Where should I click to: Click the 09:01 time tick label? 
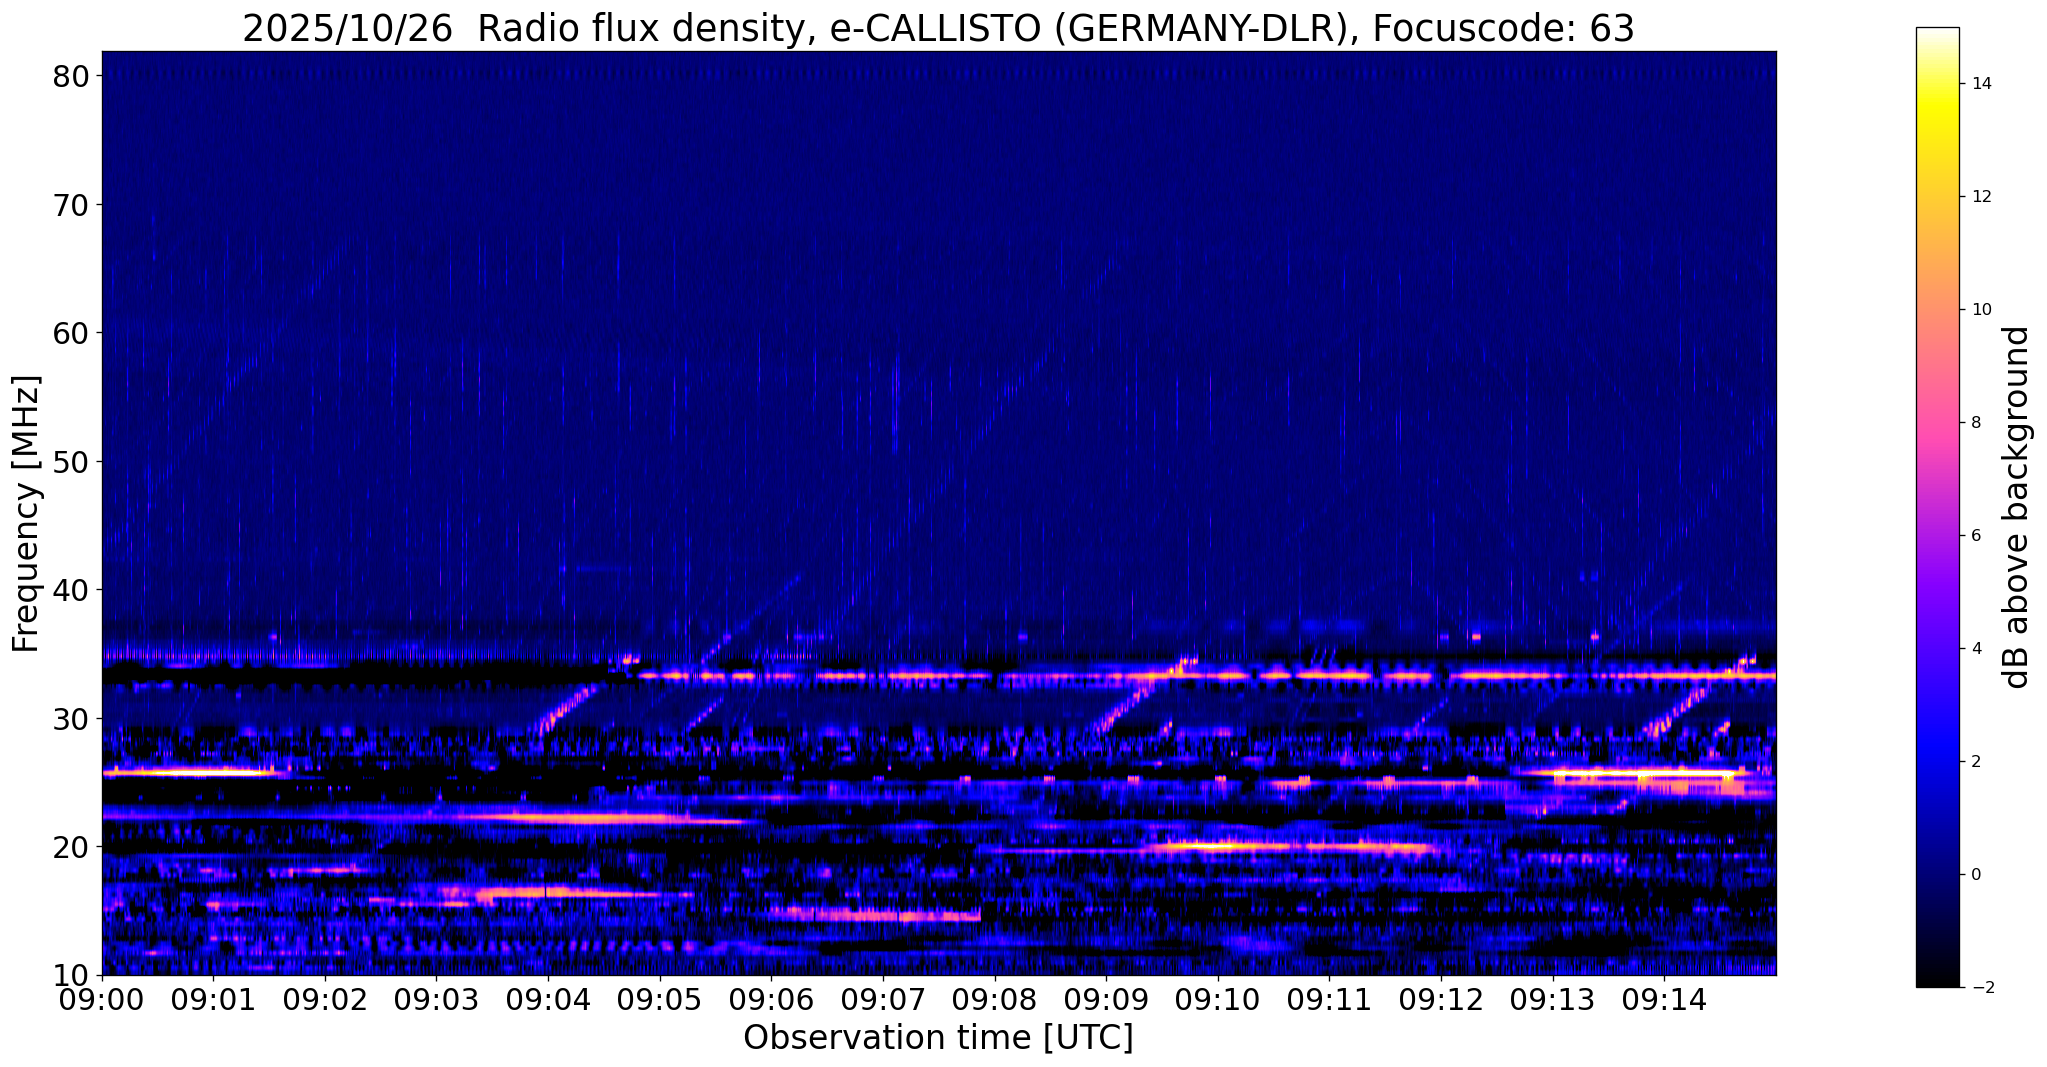coord(213,999)
